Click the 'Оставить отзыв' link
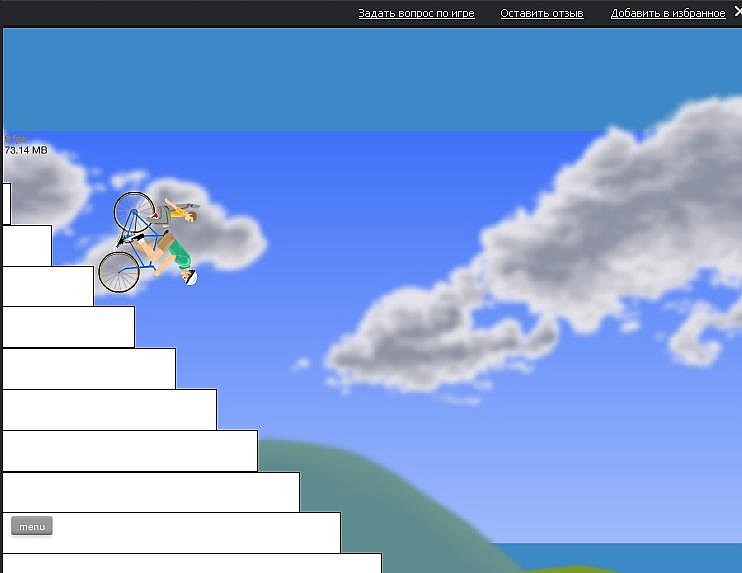This screenshot has width=742, height=573. click(542, 13)
